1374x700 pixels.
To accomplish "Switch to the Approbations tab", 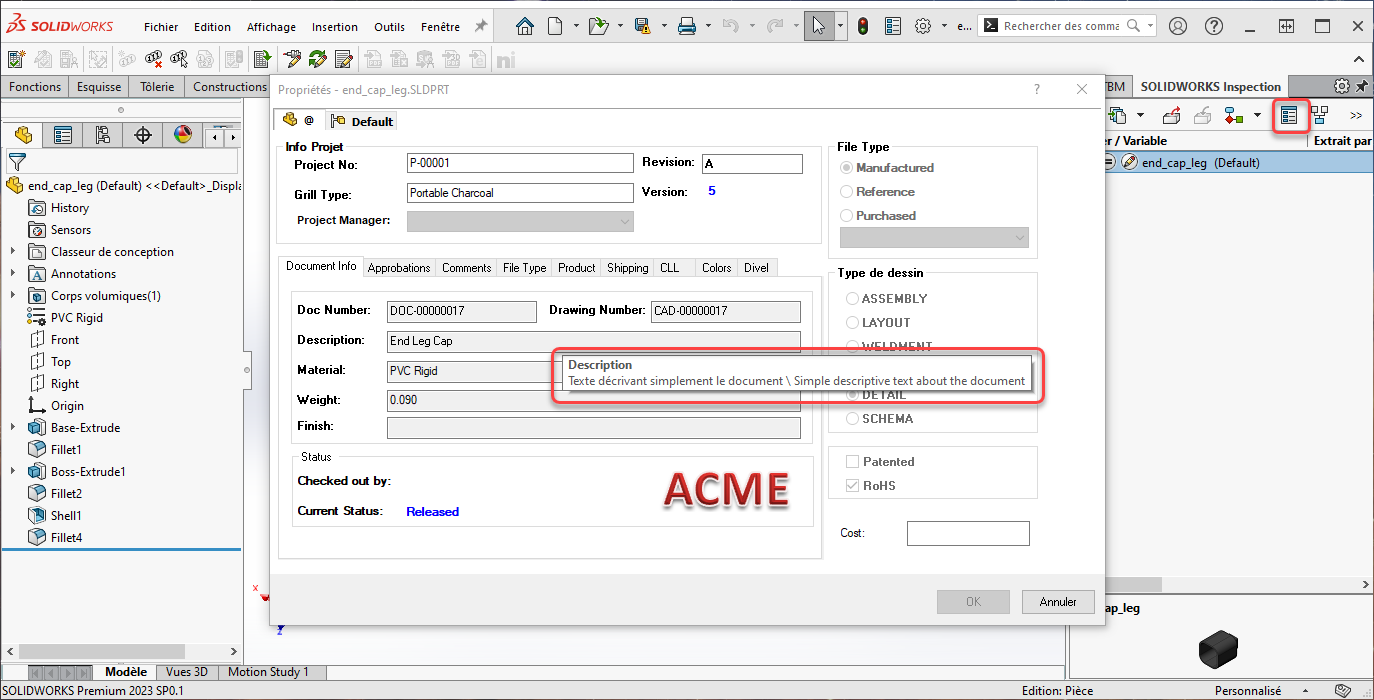I will 399,268.
